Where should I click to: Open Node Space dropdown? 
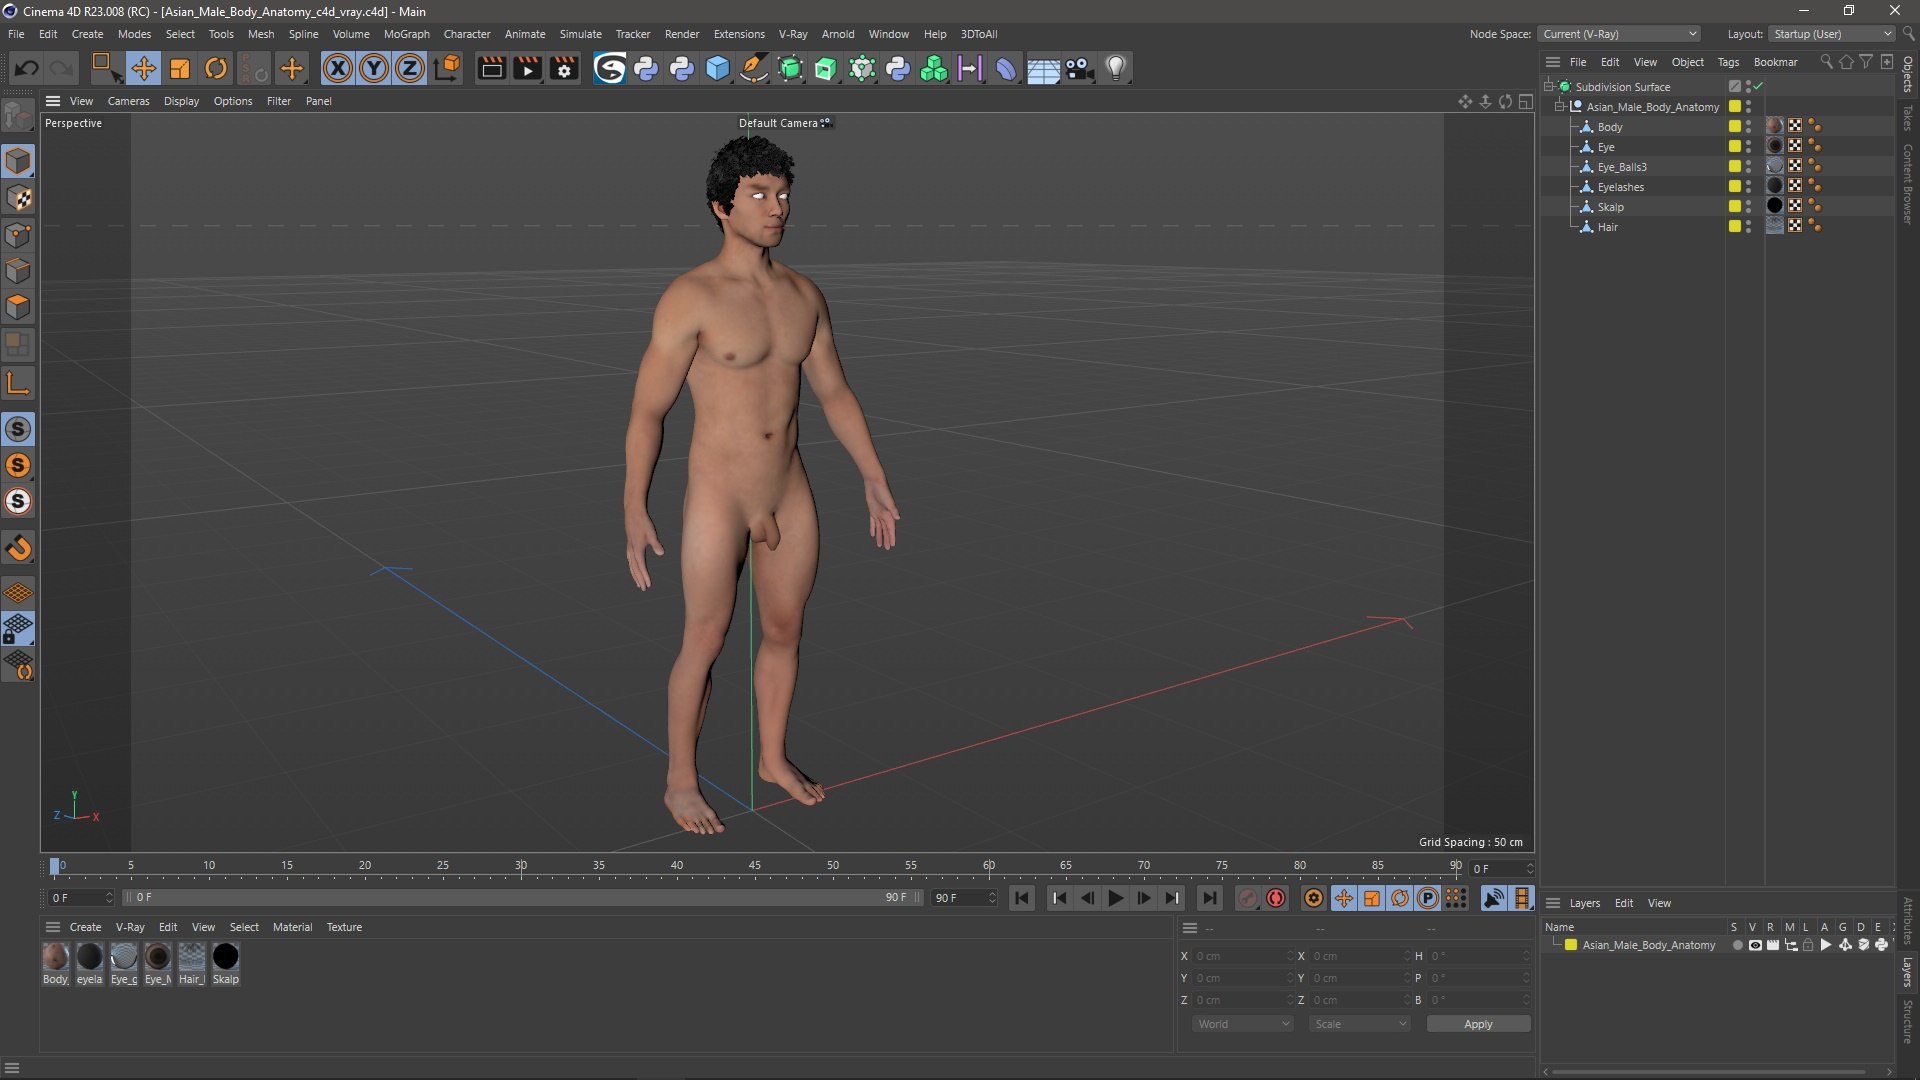[1618, 34]
